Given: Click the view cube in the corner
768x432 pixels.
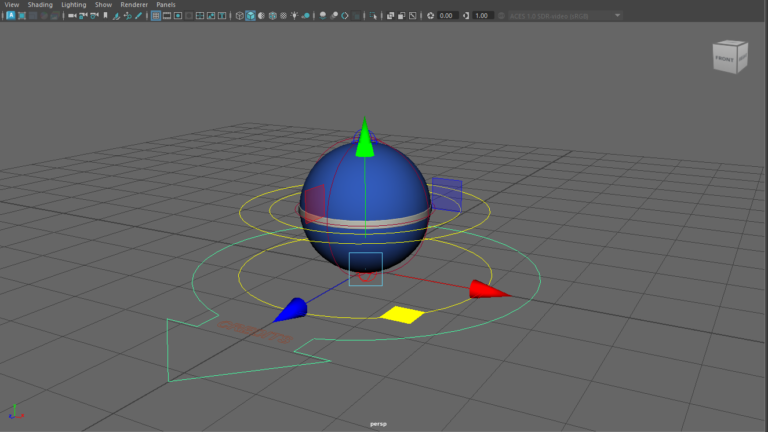Looking at the screenshot, I should click(x=729, y=57).
